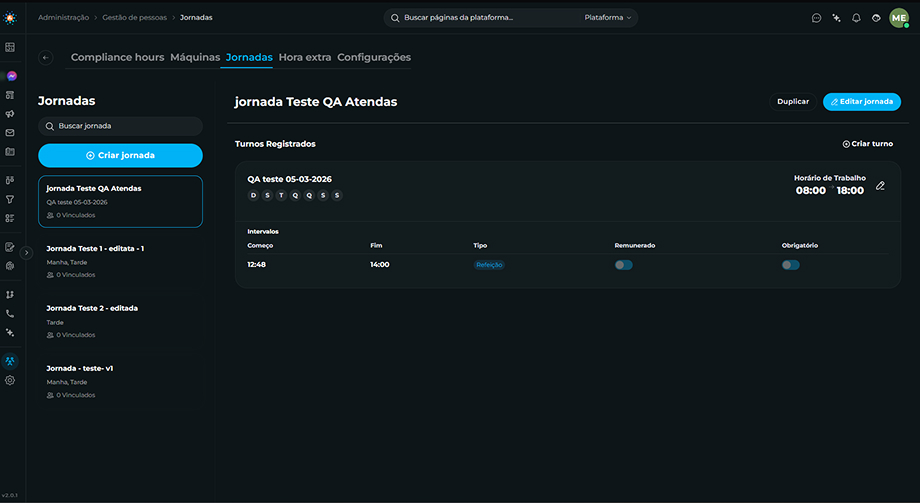The width and height of the screenshot is (920, 503).
Task: Open the Messenger icon in the sidebar
Action: pos(12,76)
